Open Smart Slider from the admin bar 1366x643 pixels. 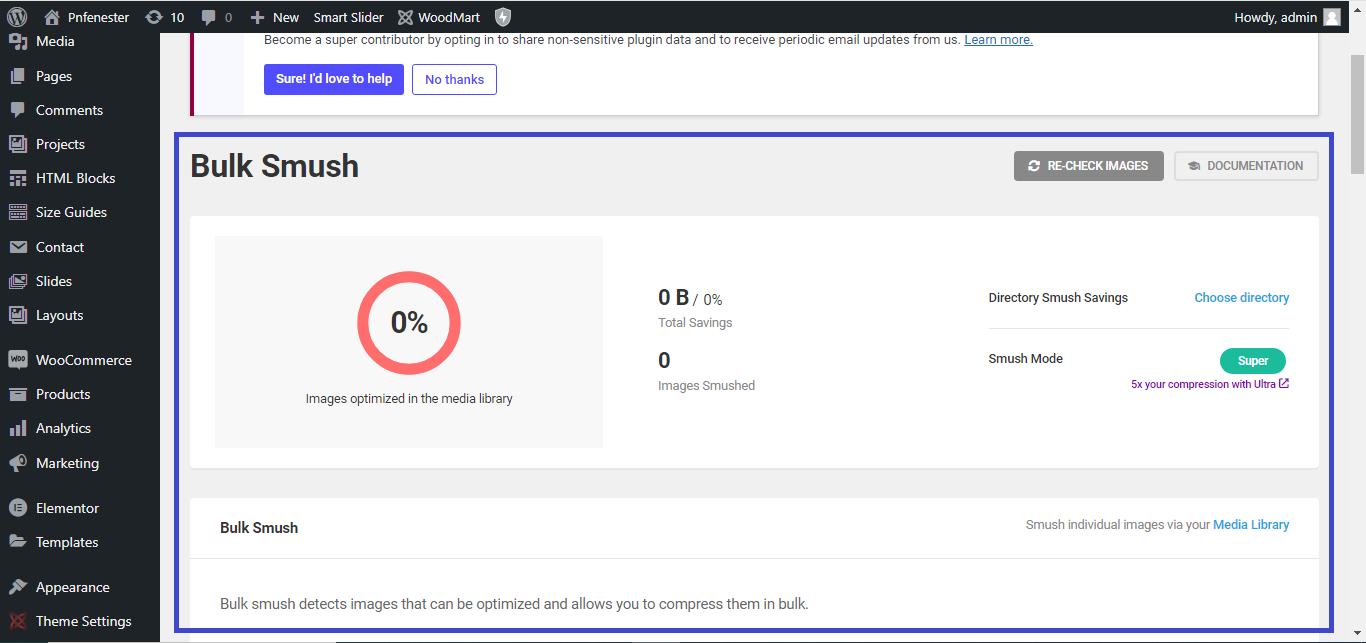(x=348, y=17)
